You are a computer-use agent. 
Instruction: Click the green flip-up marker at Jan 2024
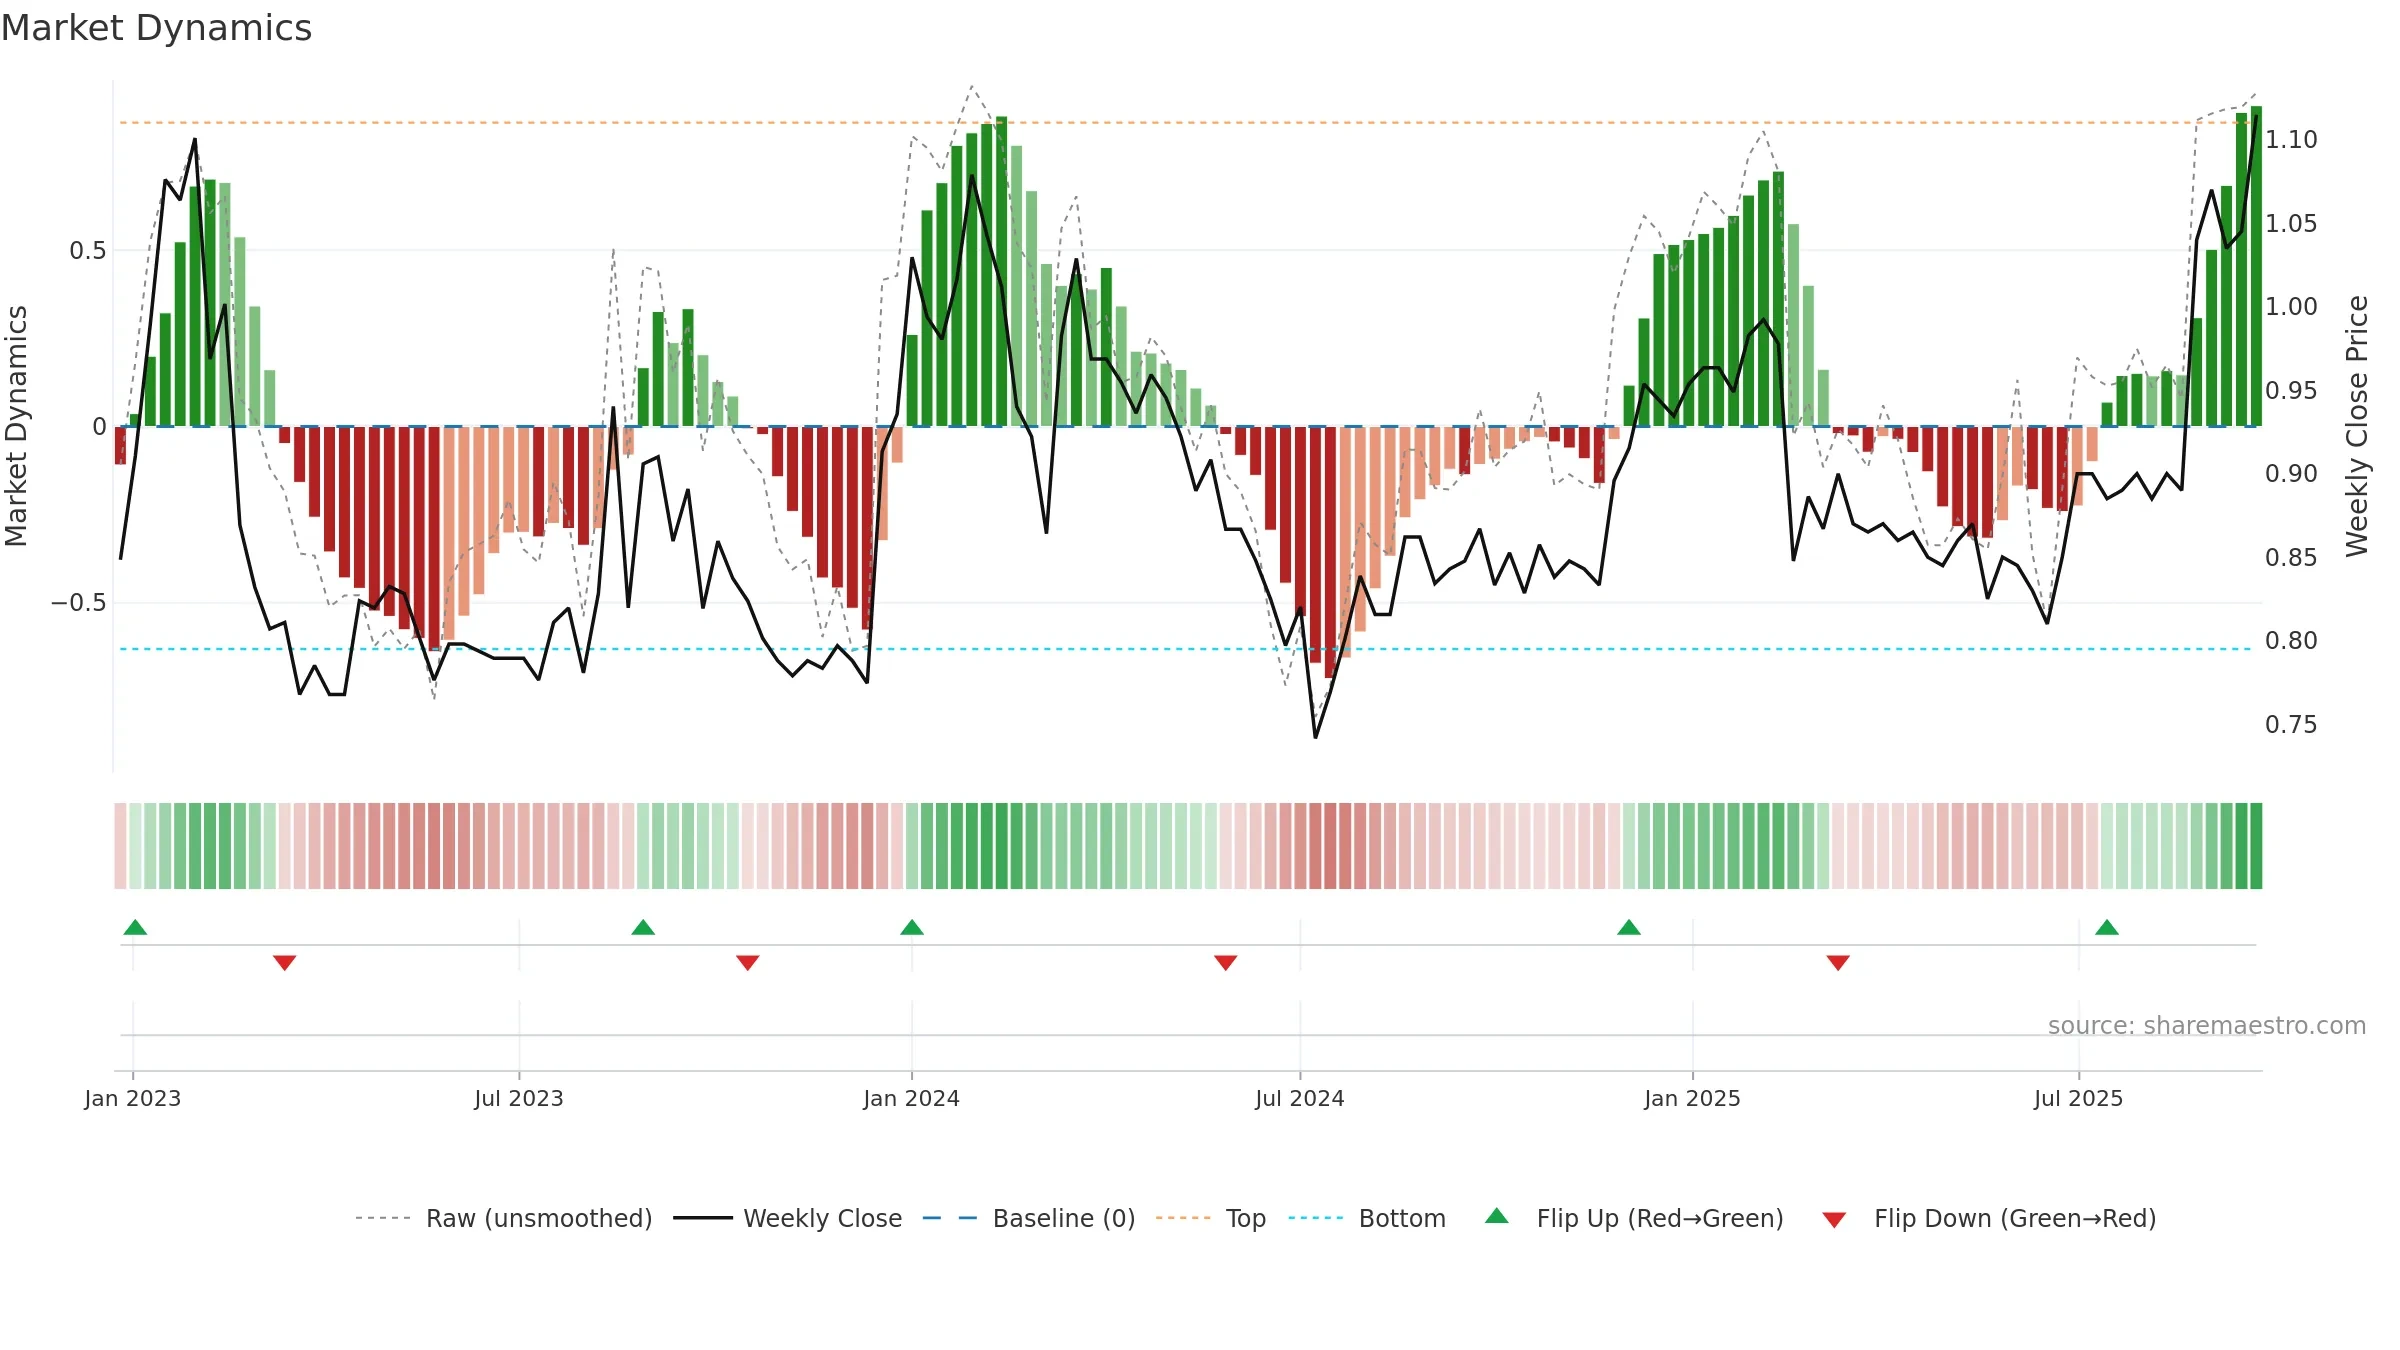(x=912, y=927)
